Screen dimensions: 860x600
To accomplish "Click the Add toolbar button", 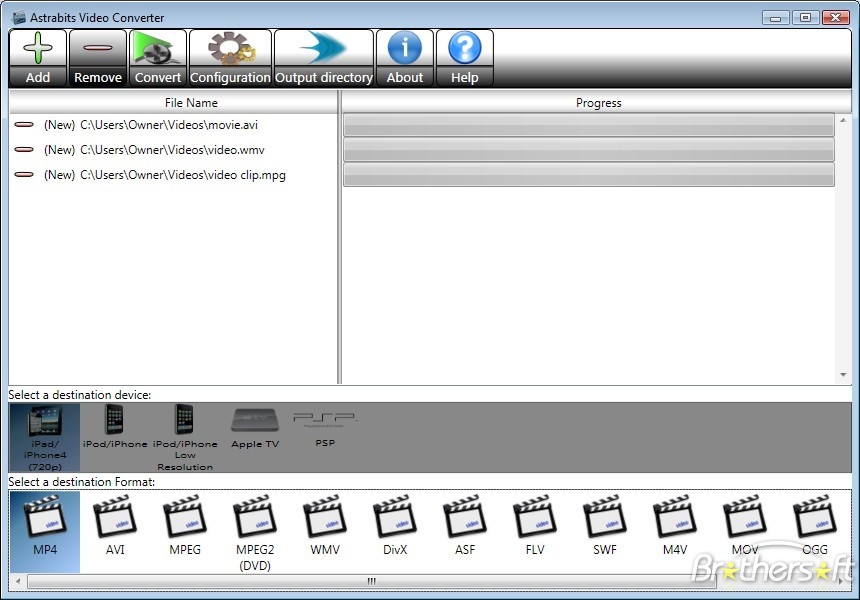I will coord(38,58).
